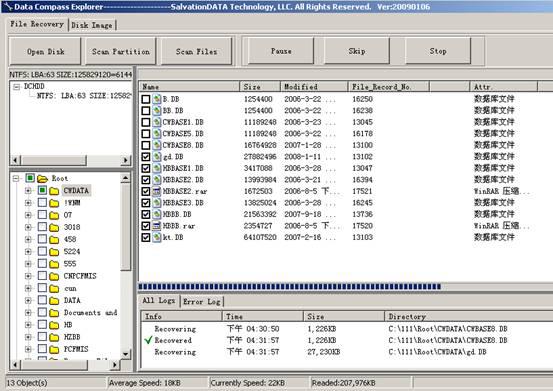The width and height of the screenshot is (553, 391).
Task: Click scroll-down arrow in folder tree
Action: (126, 354)
